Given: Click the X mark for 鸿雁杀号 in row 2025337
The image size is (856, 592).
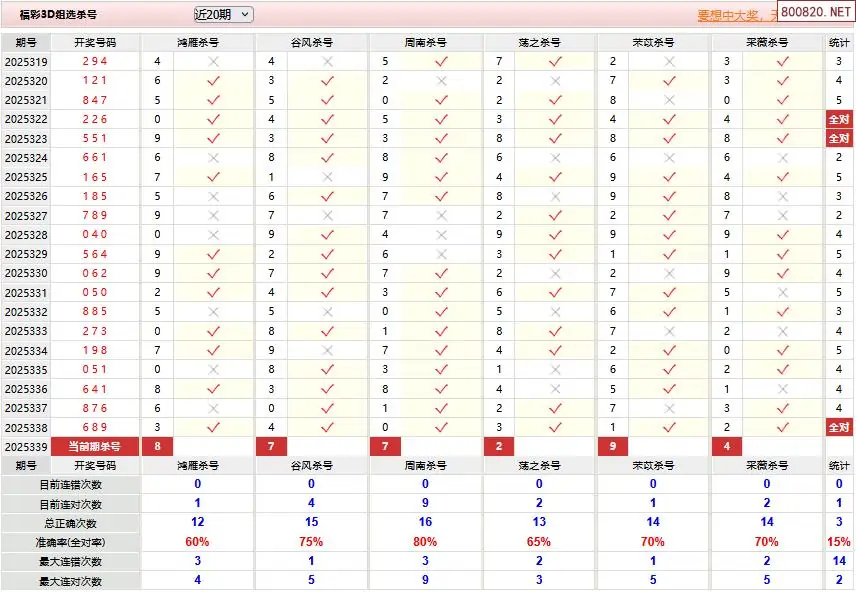Looking at the screenshot, I should click(212, 408).
